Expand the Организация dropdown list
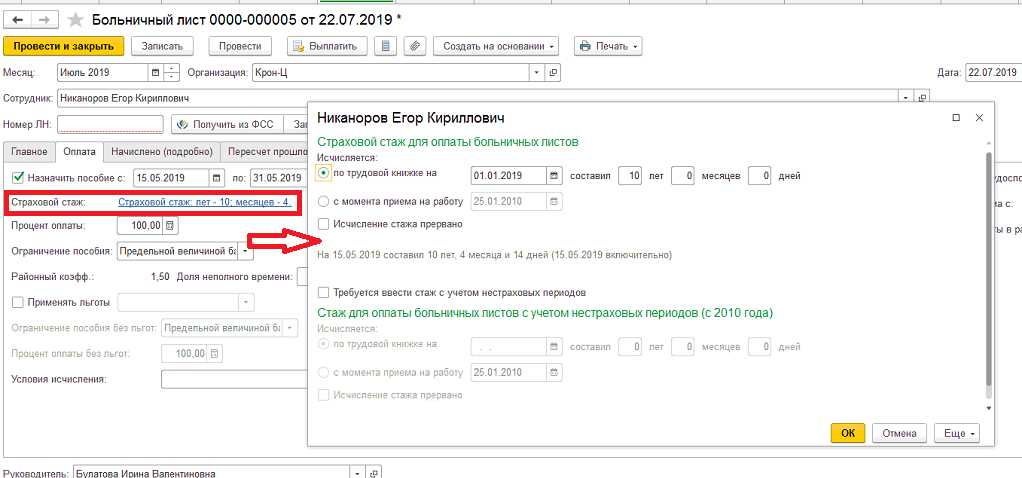The image size is (1022, 478). [537, 73]
